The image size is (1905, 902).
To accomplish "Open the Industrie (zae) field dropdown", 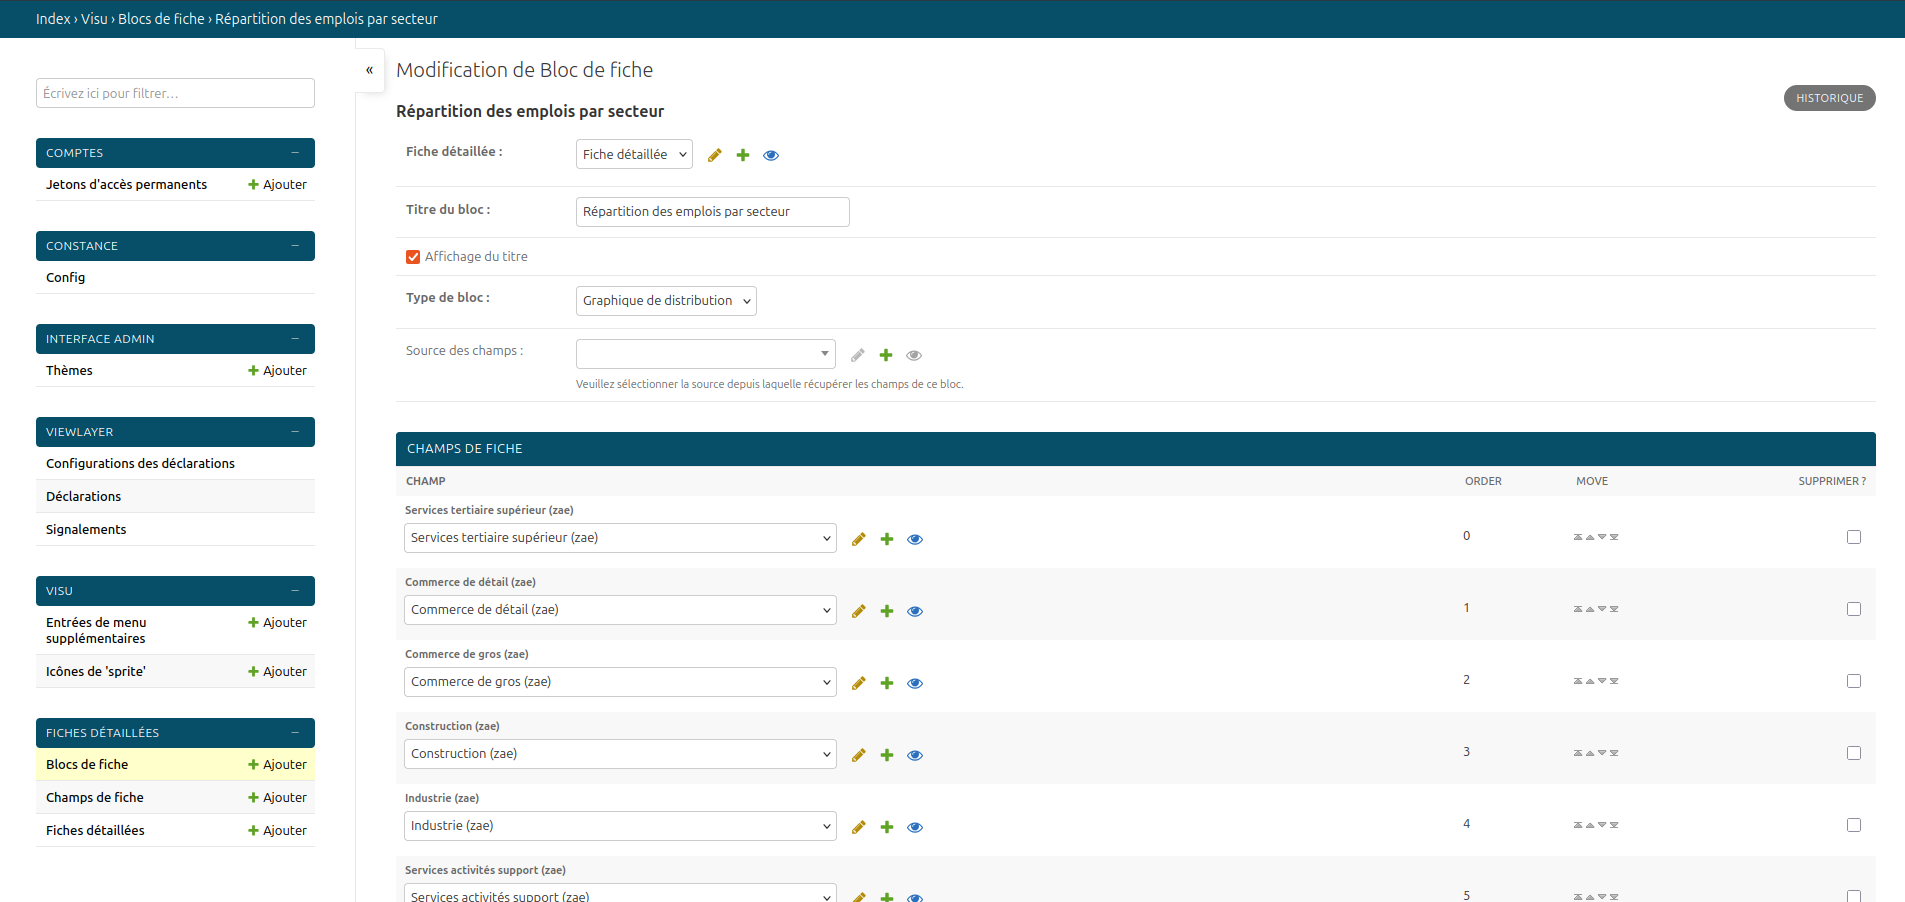I will click(620, 826).
